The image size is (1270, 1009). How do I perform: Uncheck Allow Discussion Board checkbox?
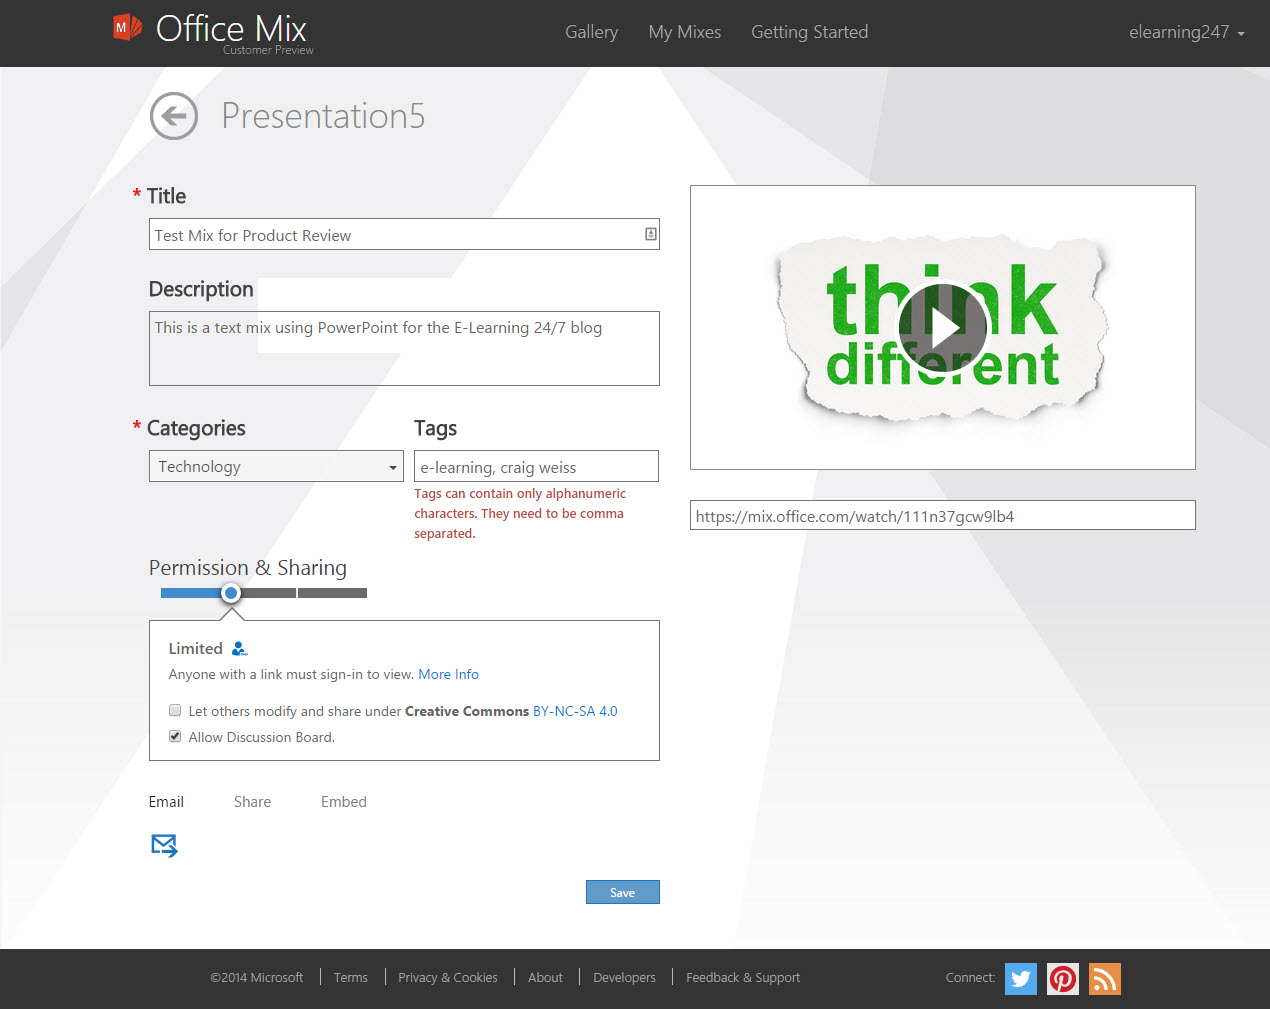click(x=175, y=737)
